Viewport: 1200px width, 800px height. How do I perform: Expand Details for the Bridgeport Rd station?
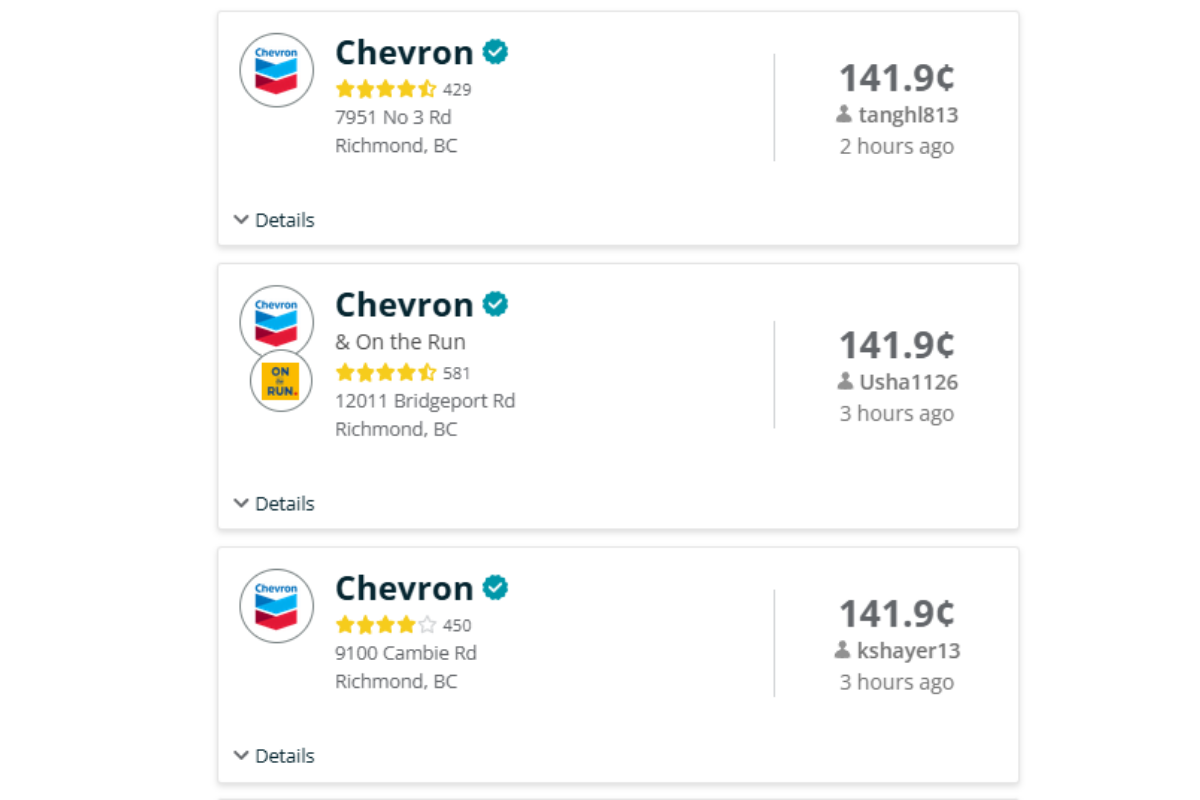click(x=273, y=503)
